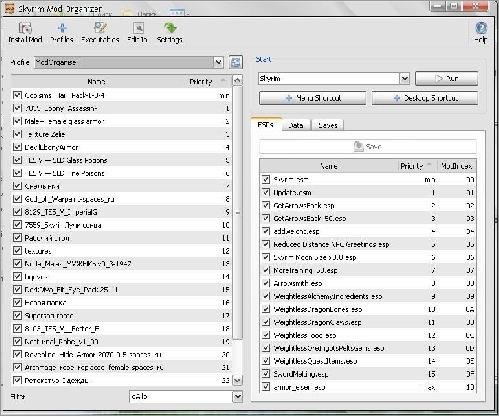Switch to the ESPs tab
Screen dimensions: 499x416
tap(266, 125)
